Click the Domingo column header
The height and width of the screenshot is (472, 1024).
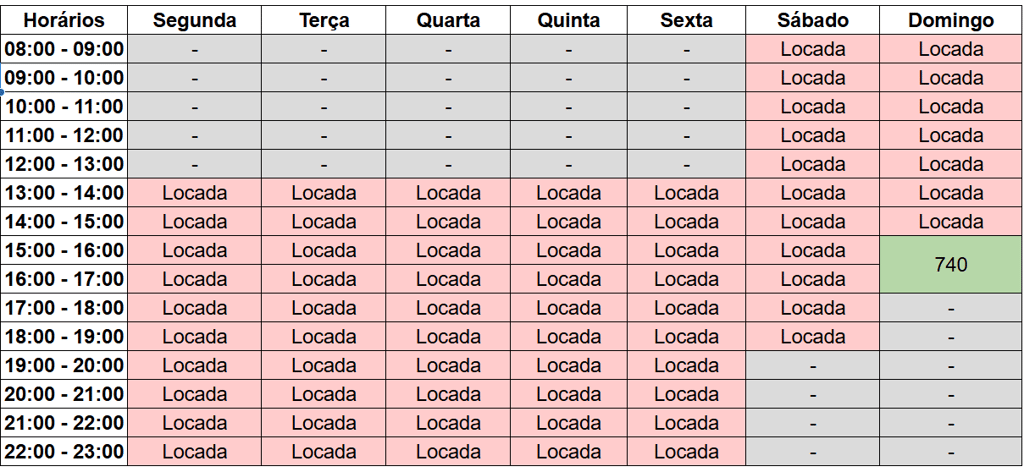click(x=950, y=20)
